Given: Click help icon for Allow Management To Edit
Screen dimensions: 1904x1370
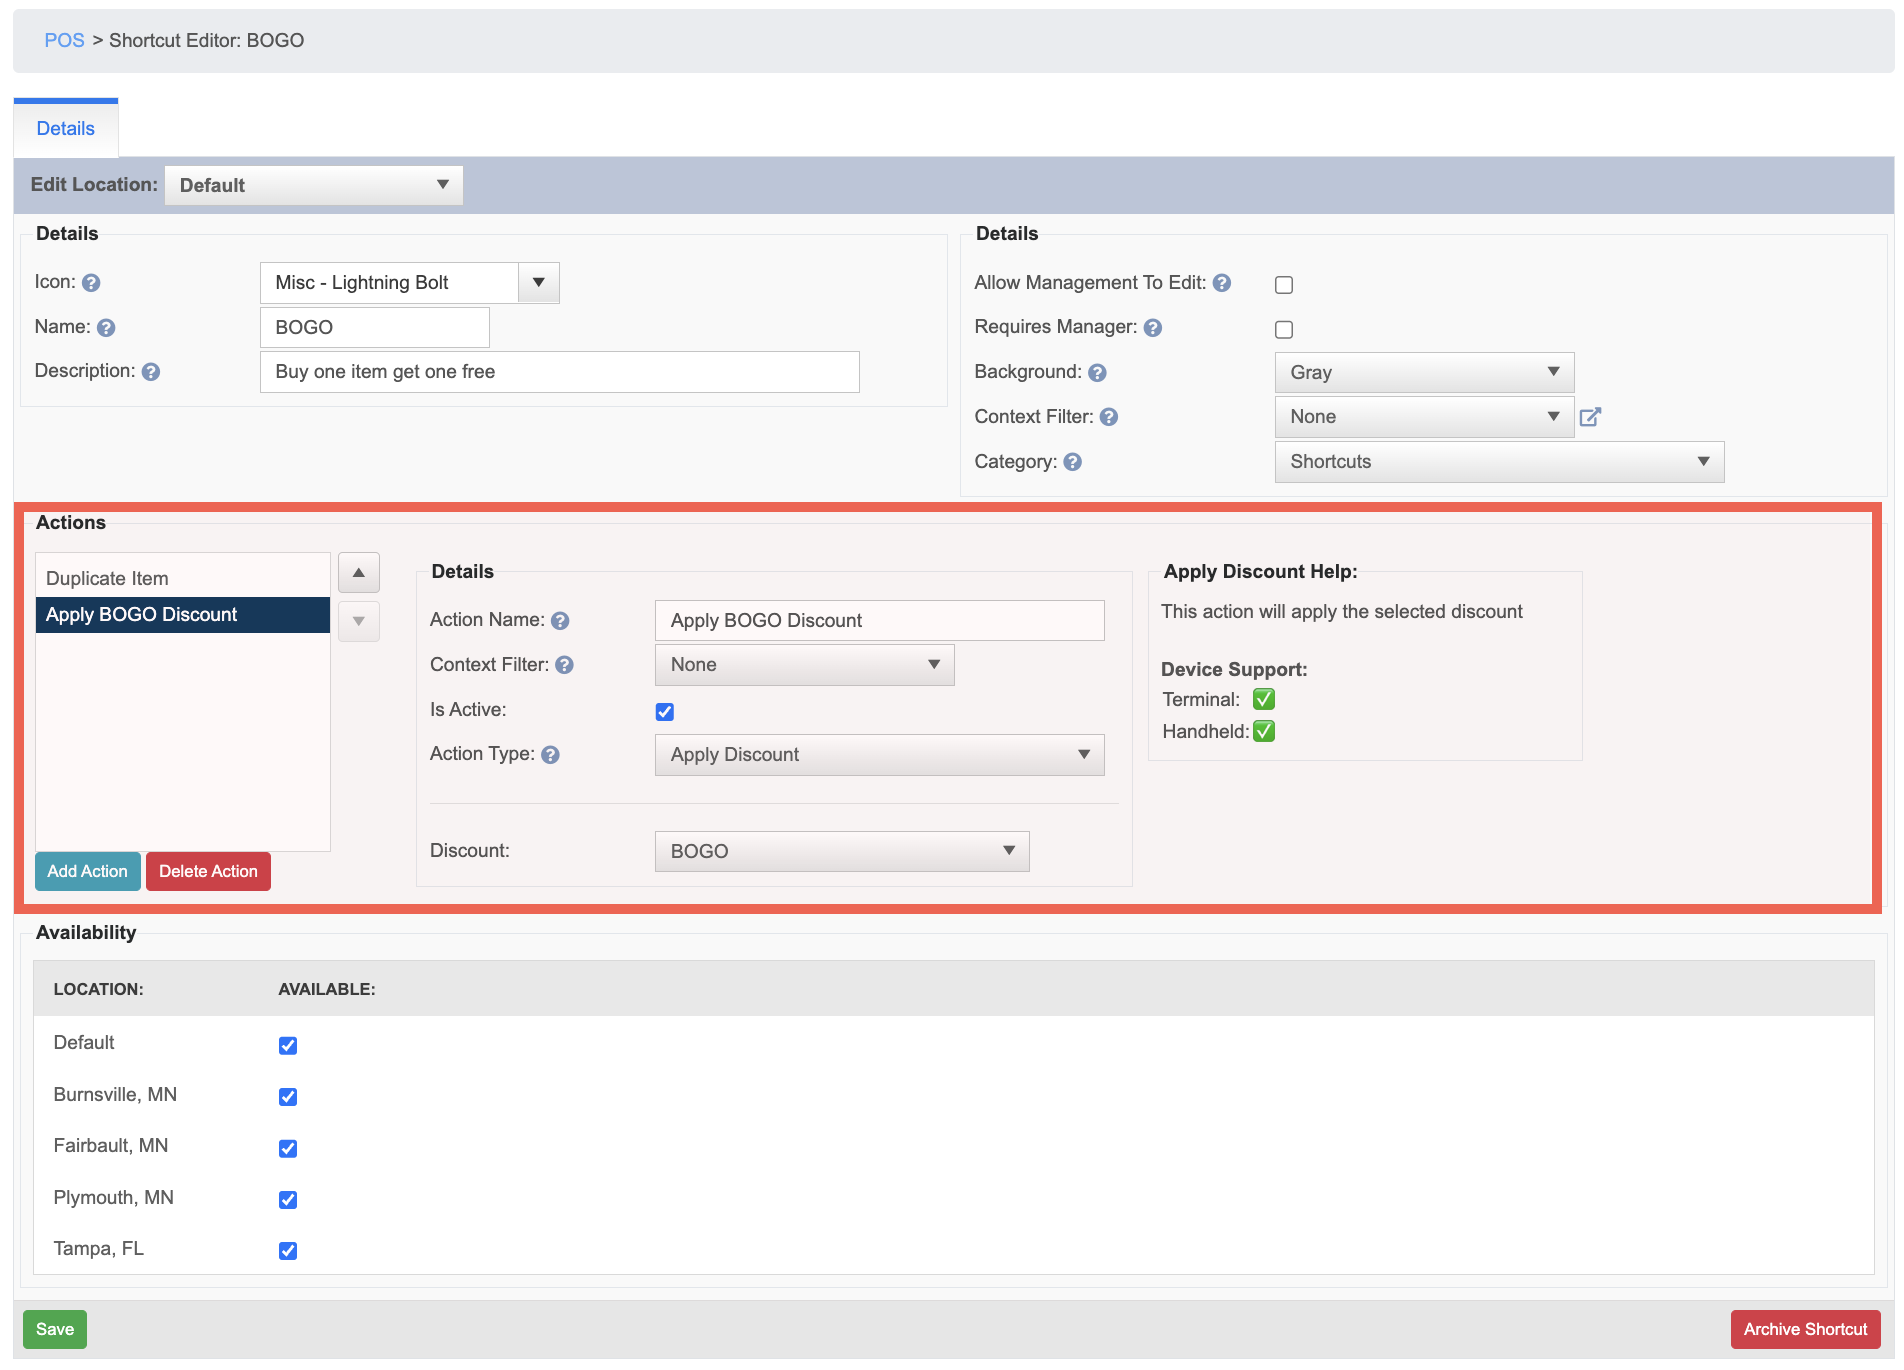Looking at the screenshot, I should [1221, 283].
